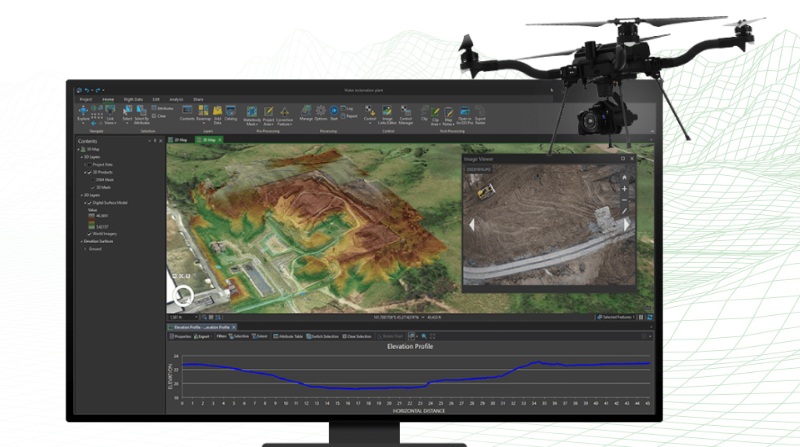800x447 pixels.
Task: Collapse the ribbon with the arrow
Action: tap(652, 132)
